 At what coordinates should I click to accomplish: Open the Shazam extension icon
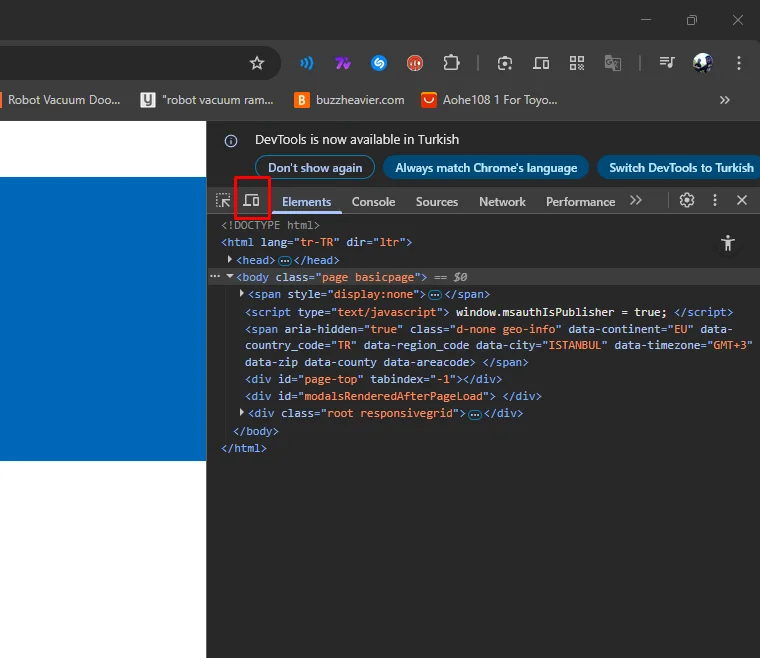pyautogui.click(x=379, y=63)
